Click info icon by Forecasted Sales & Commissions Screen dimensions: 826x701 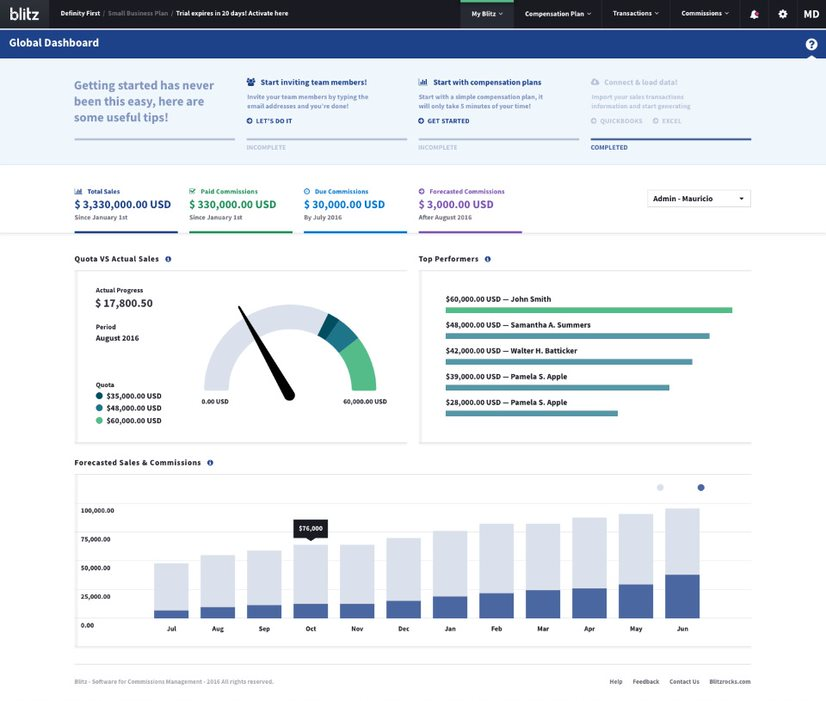pyautogui.click(x=210, y=463)
